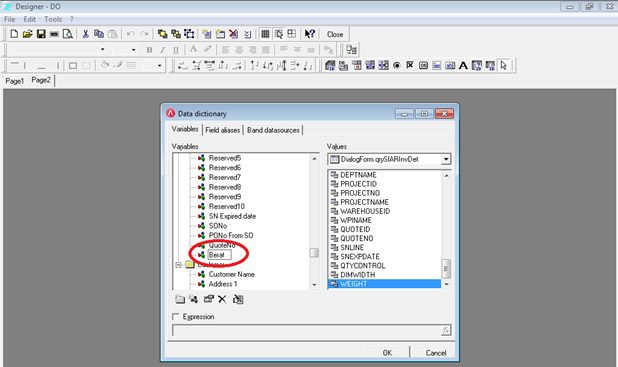
Task: Open the font name dropdown
Action: click(x=102, y=50)
